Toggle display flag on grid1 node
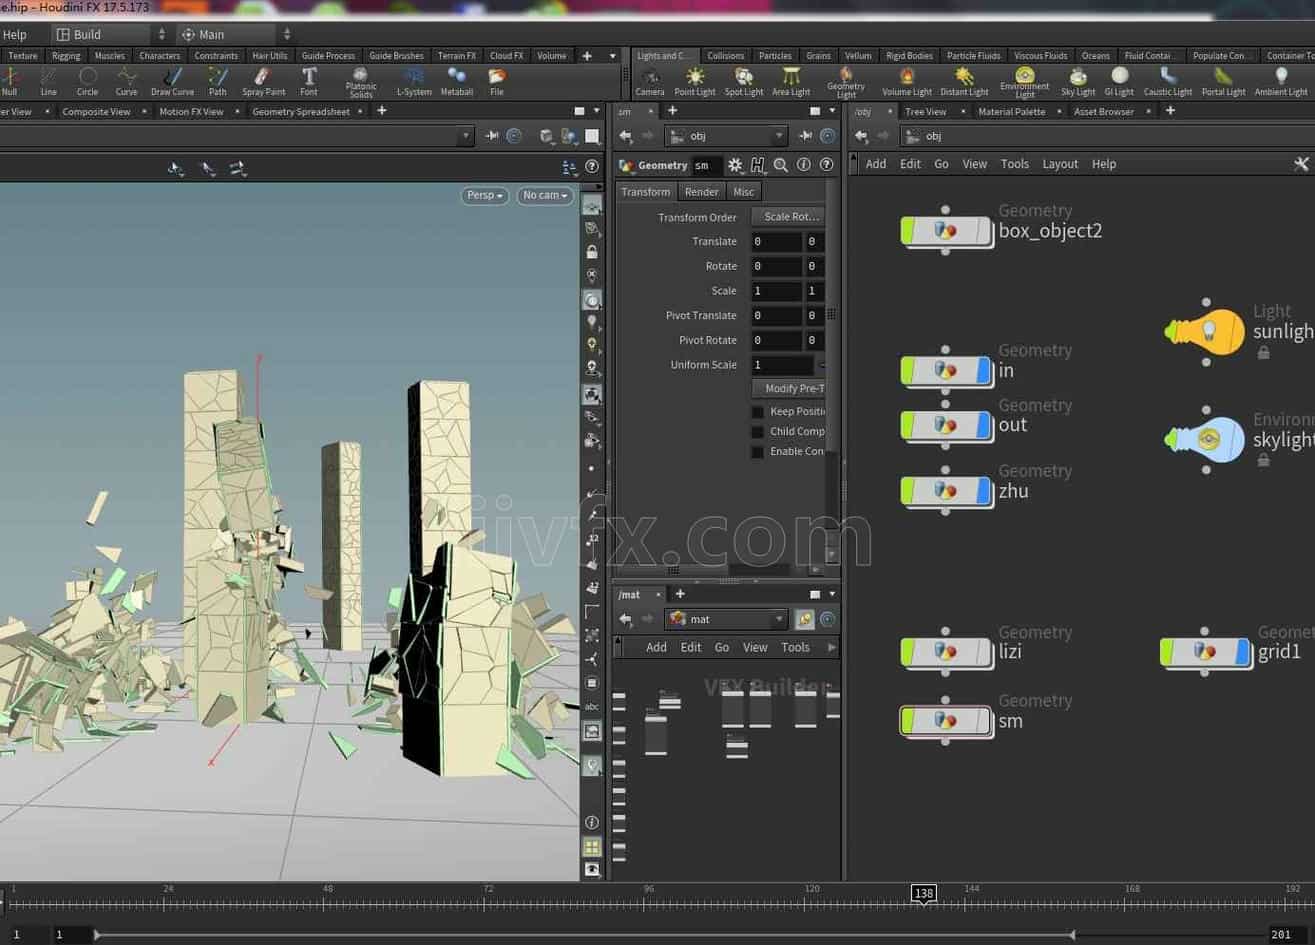 point(1242,652)
